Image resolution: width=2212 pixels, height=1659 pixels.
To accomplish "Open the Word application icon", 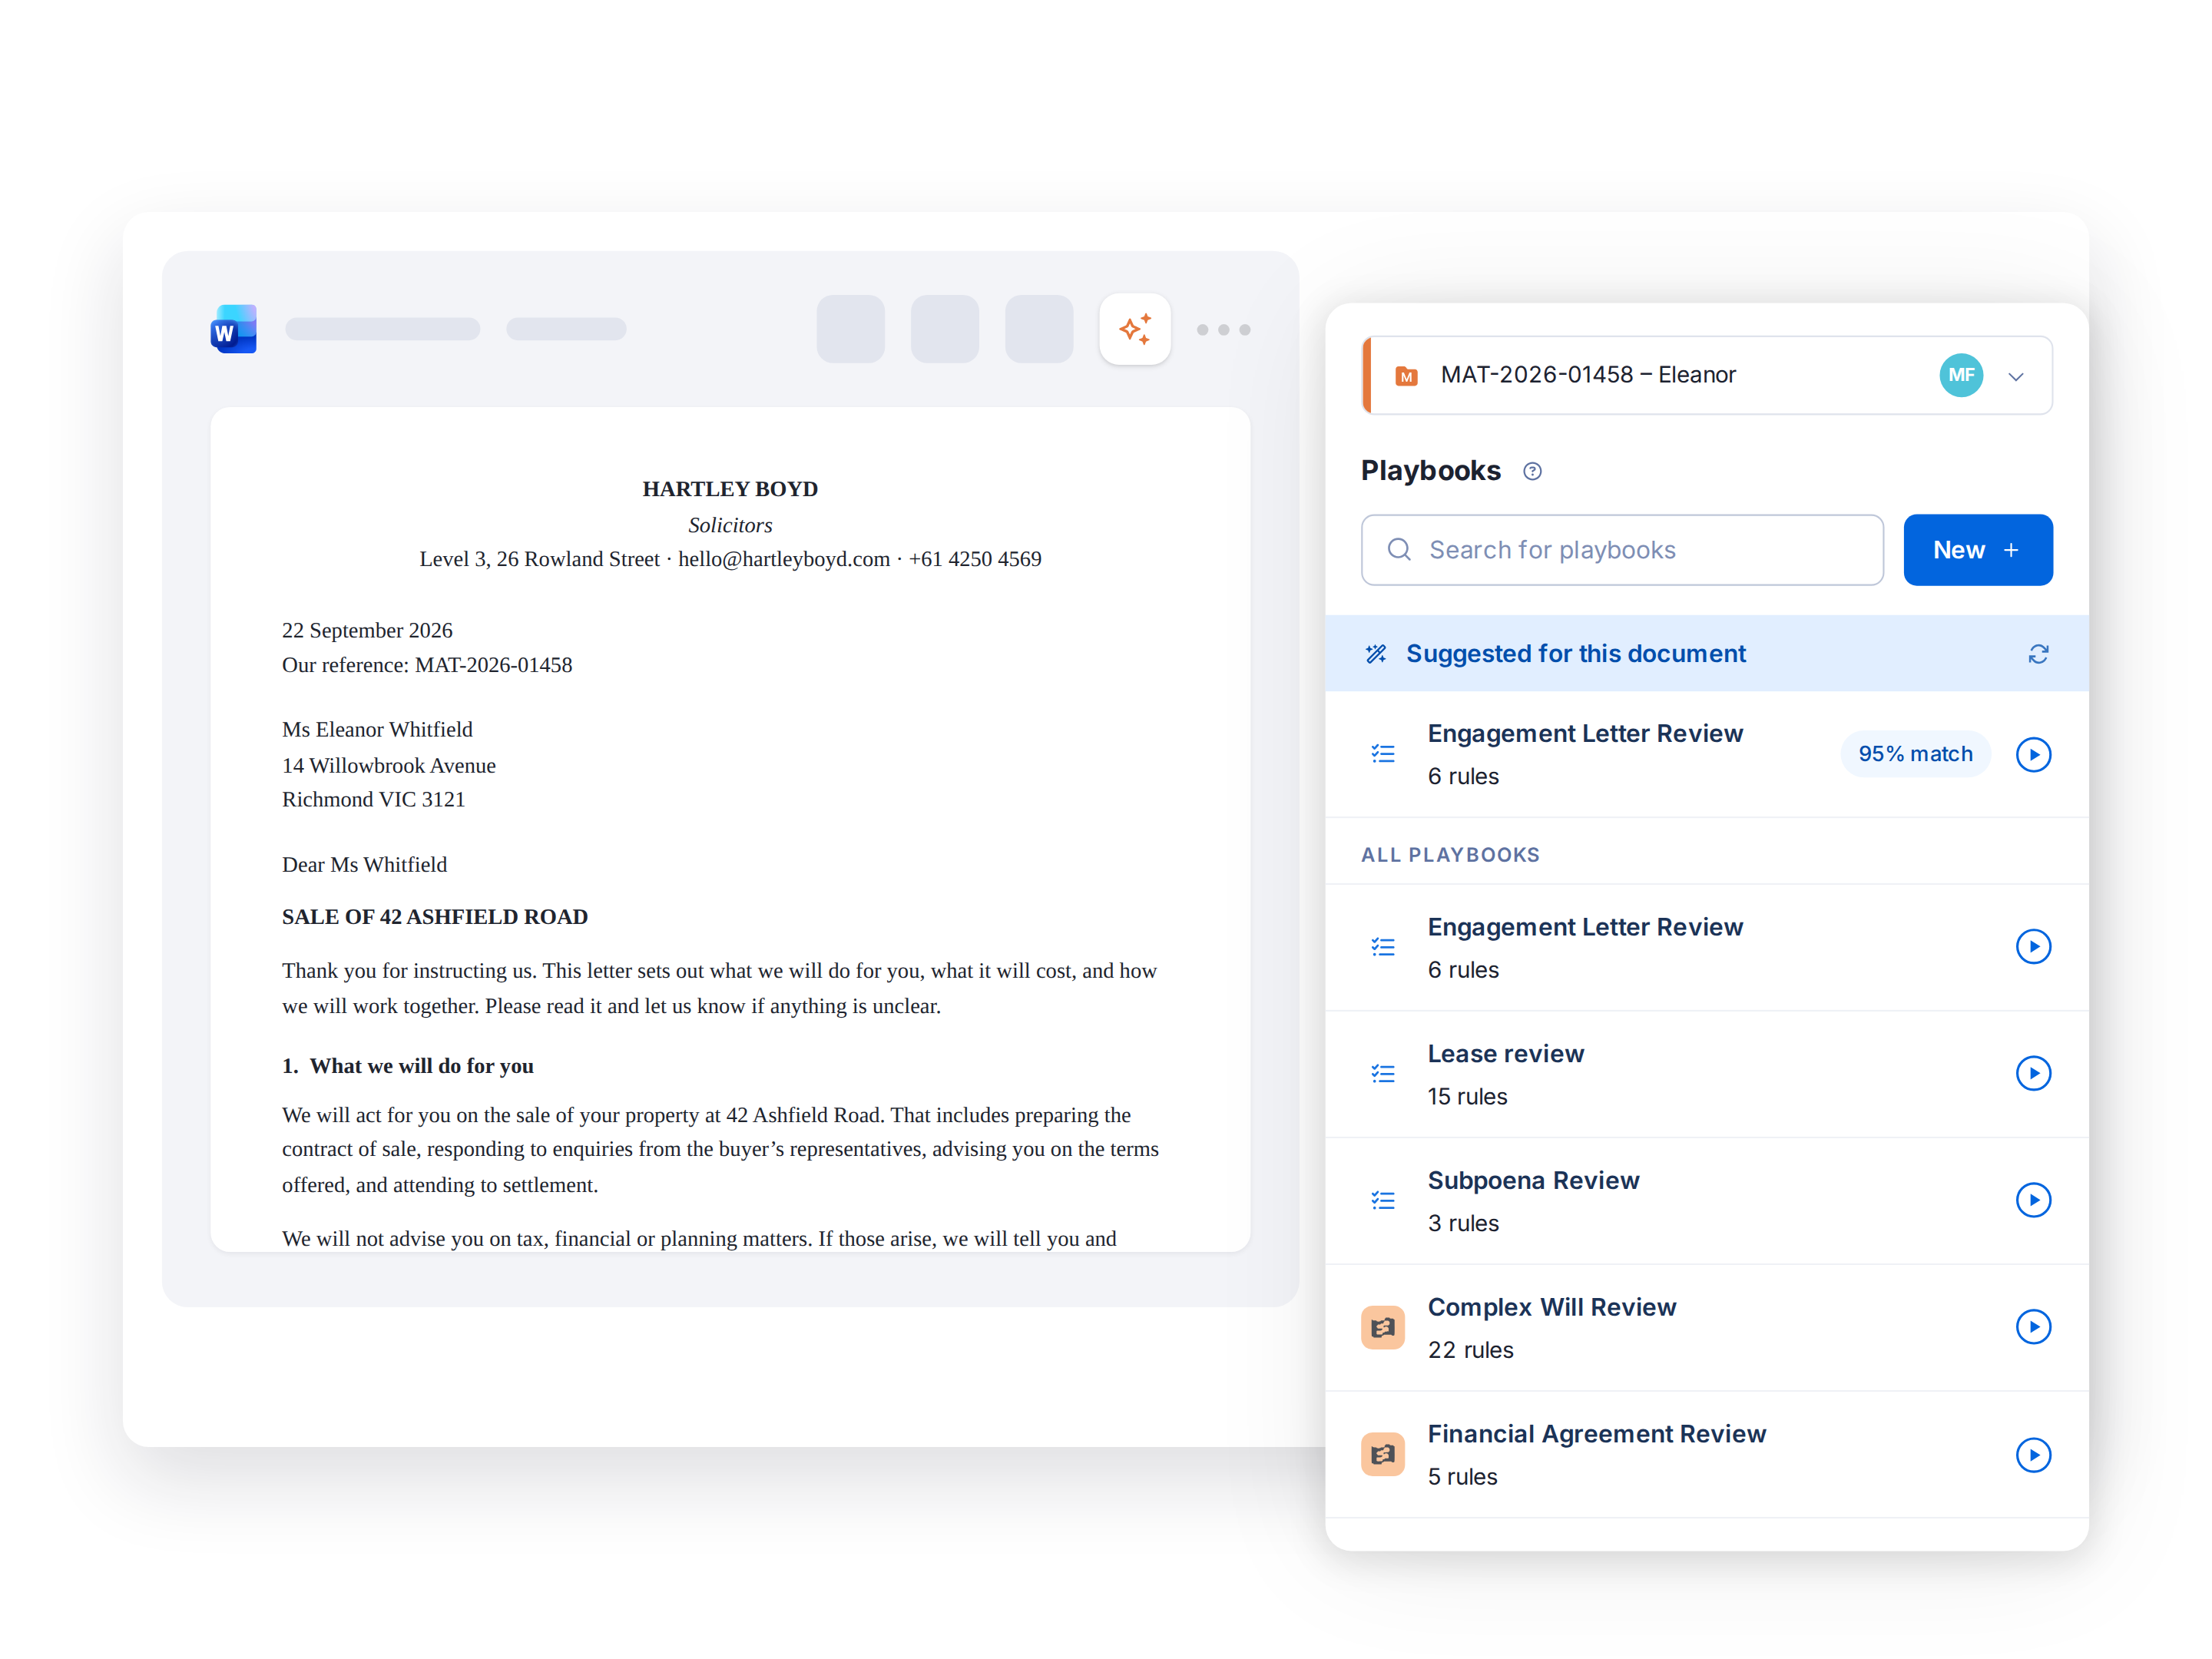I will coord(233,329).
